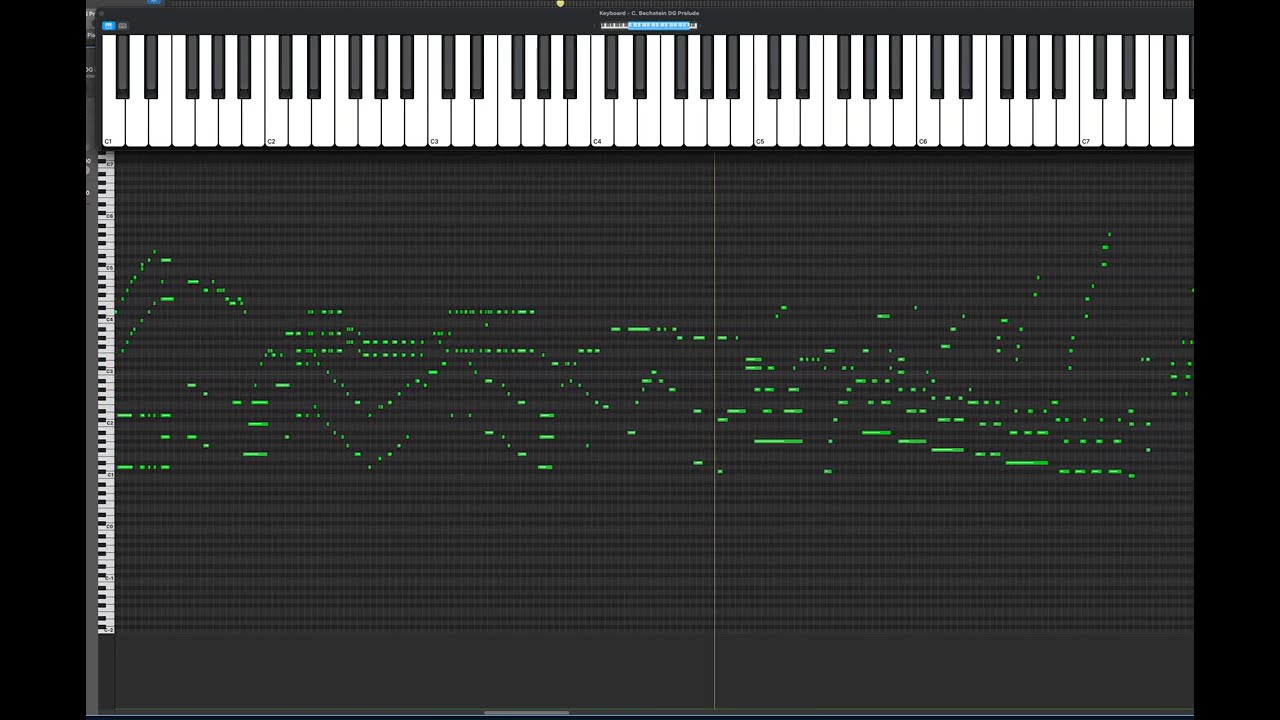Click C0 on the piano roll's vertical keyboard

107,527
